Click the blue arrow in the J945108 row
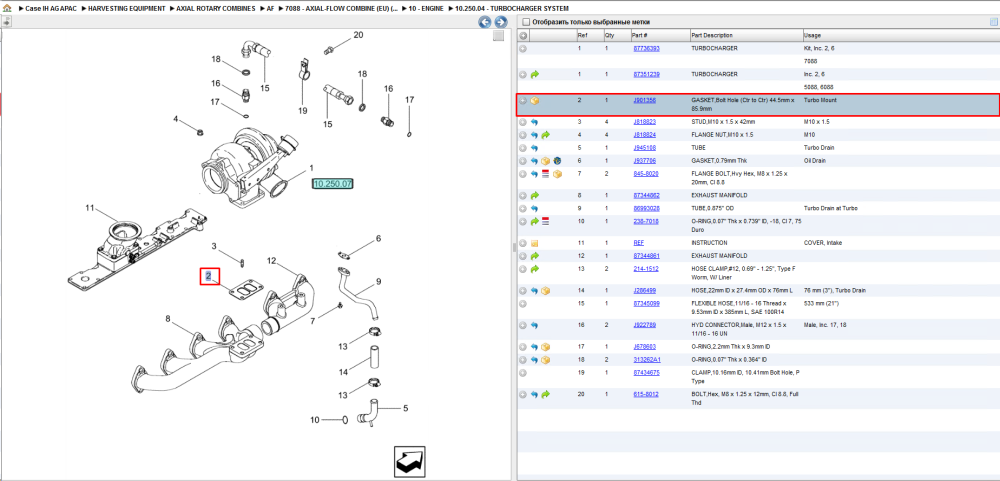Viewport: 1000px width, 481px height. click(534, 148)
